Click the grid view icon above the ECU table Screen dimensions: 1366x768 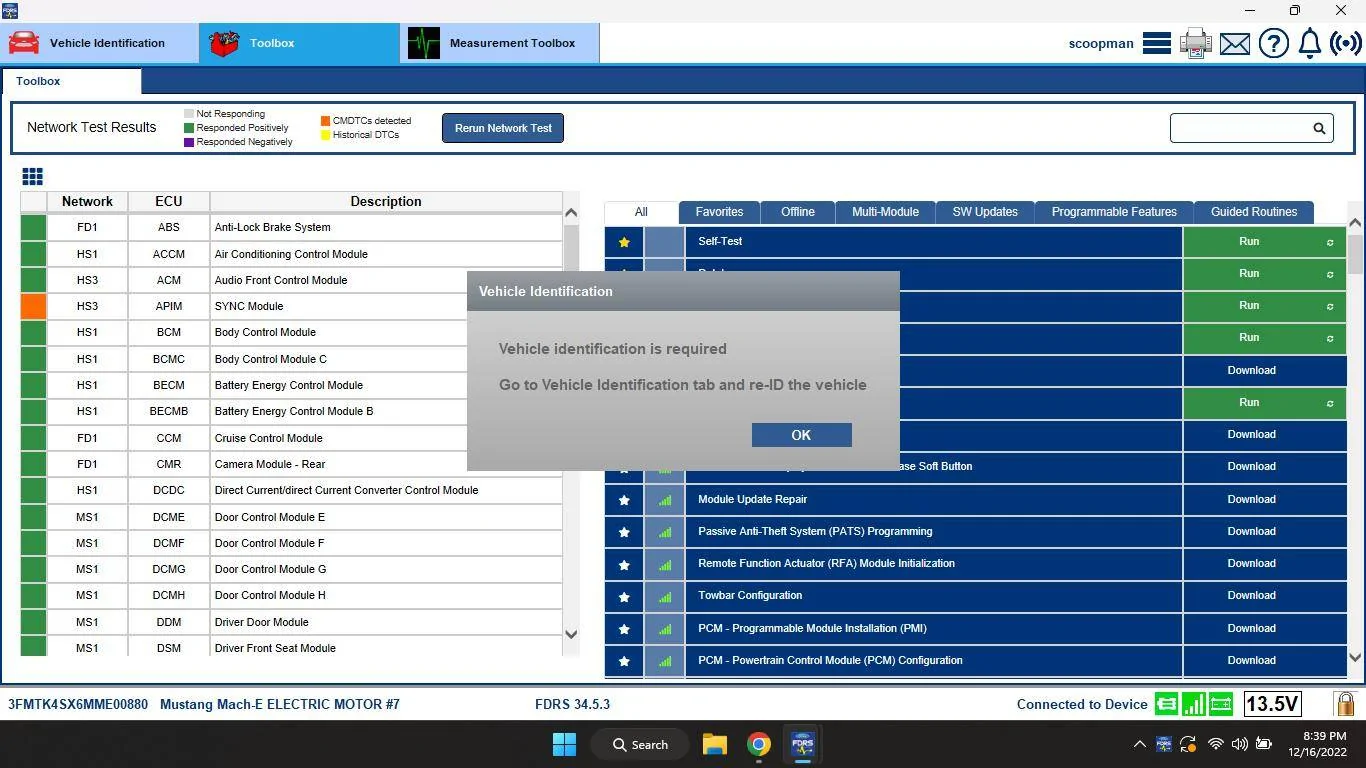tap(32, 176)
